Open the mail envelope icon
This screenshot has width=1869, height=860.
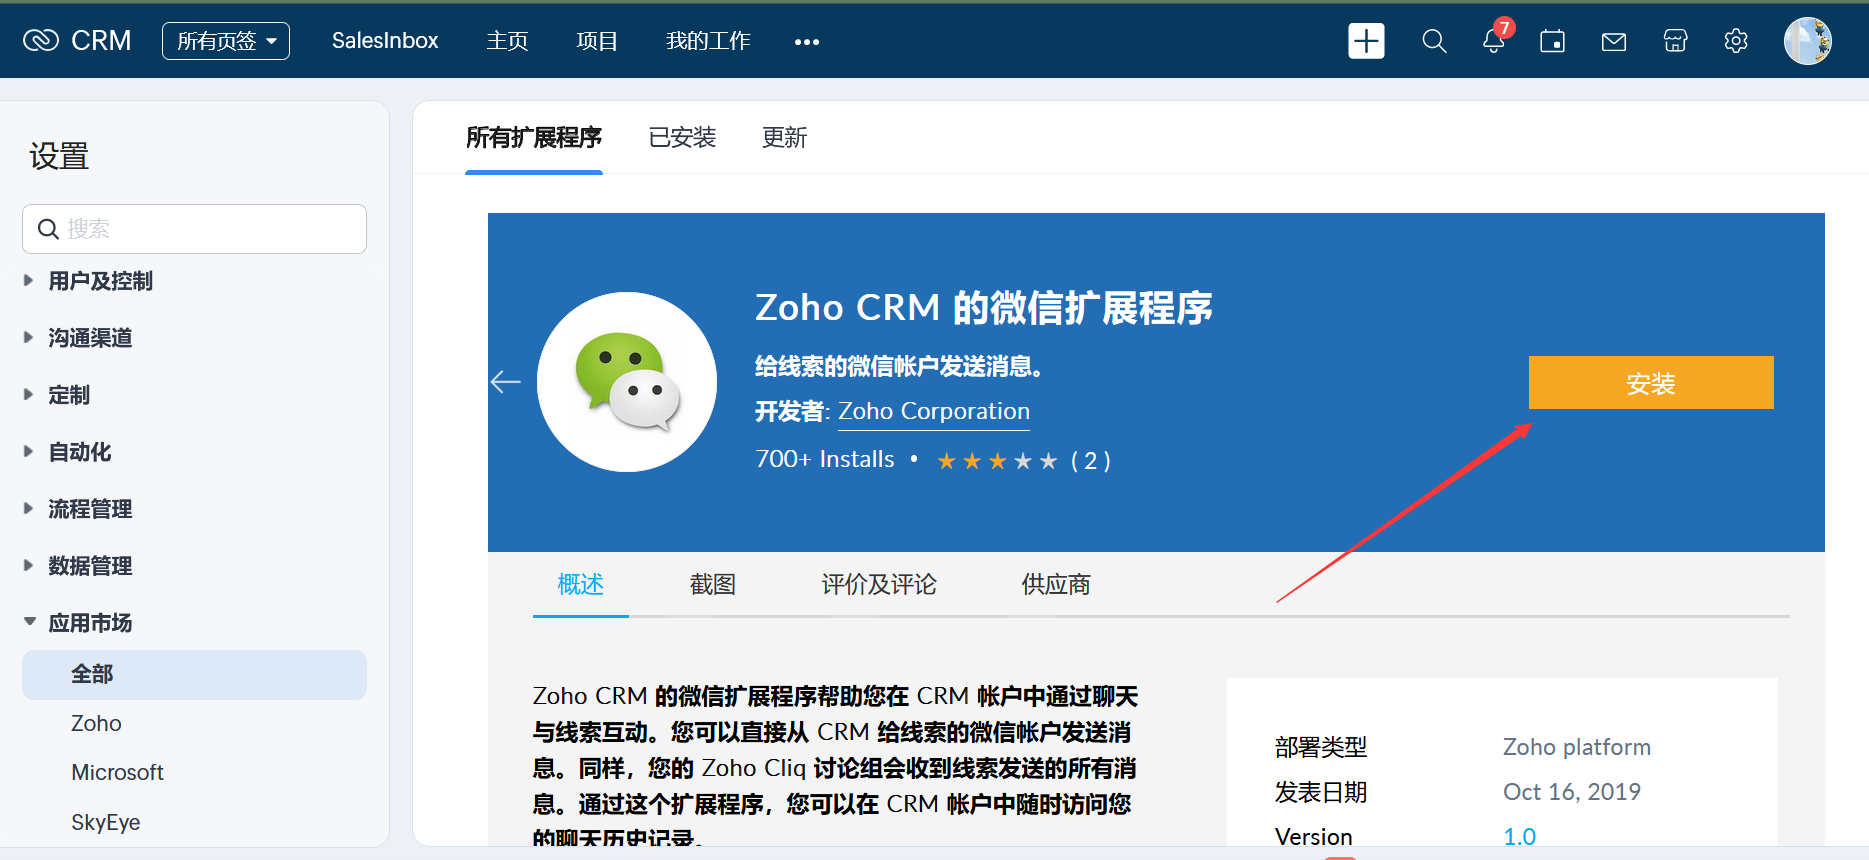tap(1613, 41)
